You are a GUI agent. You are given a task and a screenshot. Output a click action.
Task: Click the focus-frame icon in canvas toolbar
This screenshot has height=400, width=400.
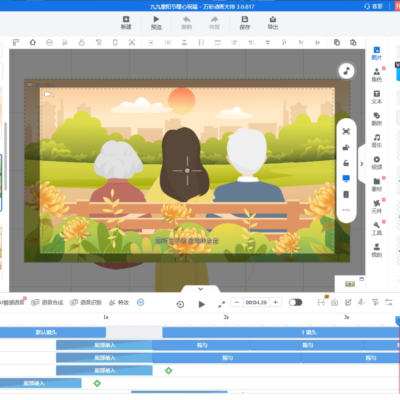tap(132, 42)
